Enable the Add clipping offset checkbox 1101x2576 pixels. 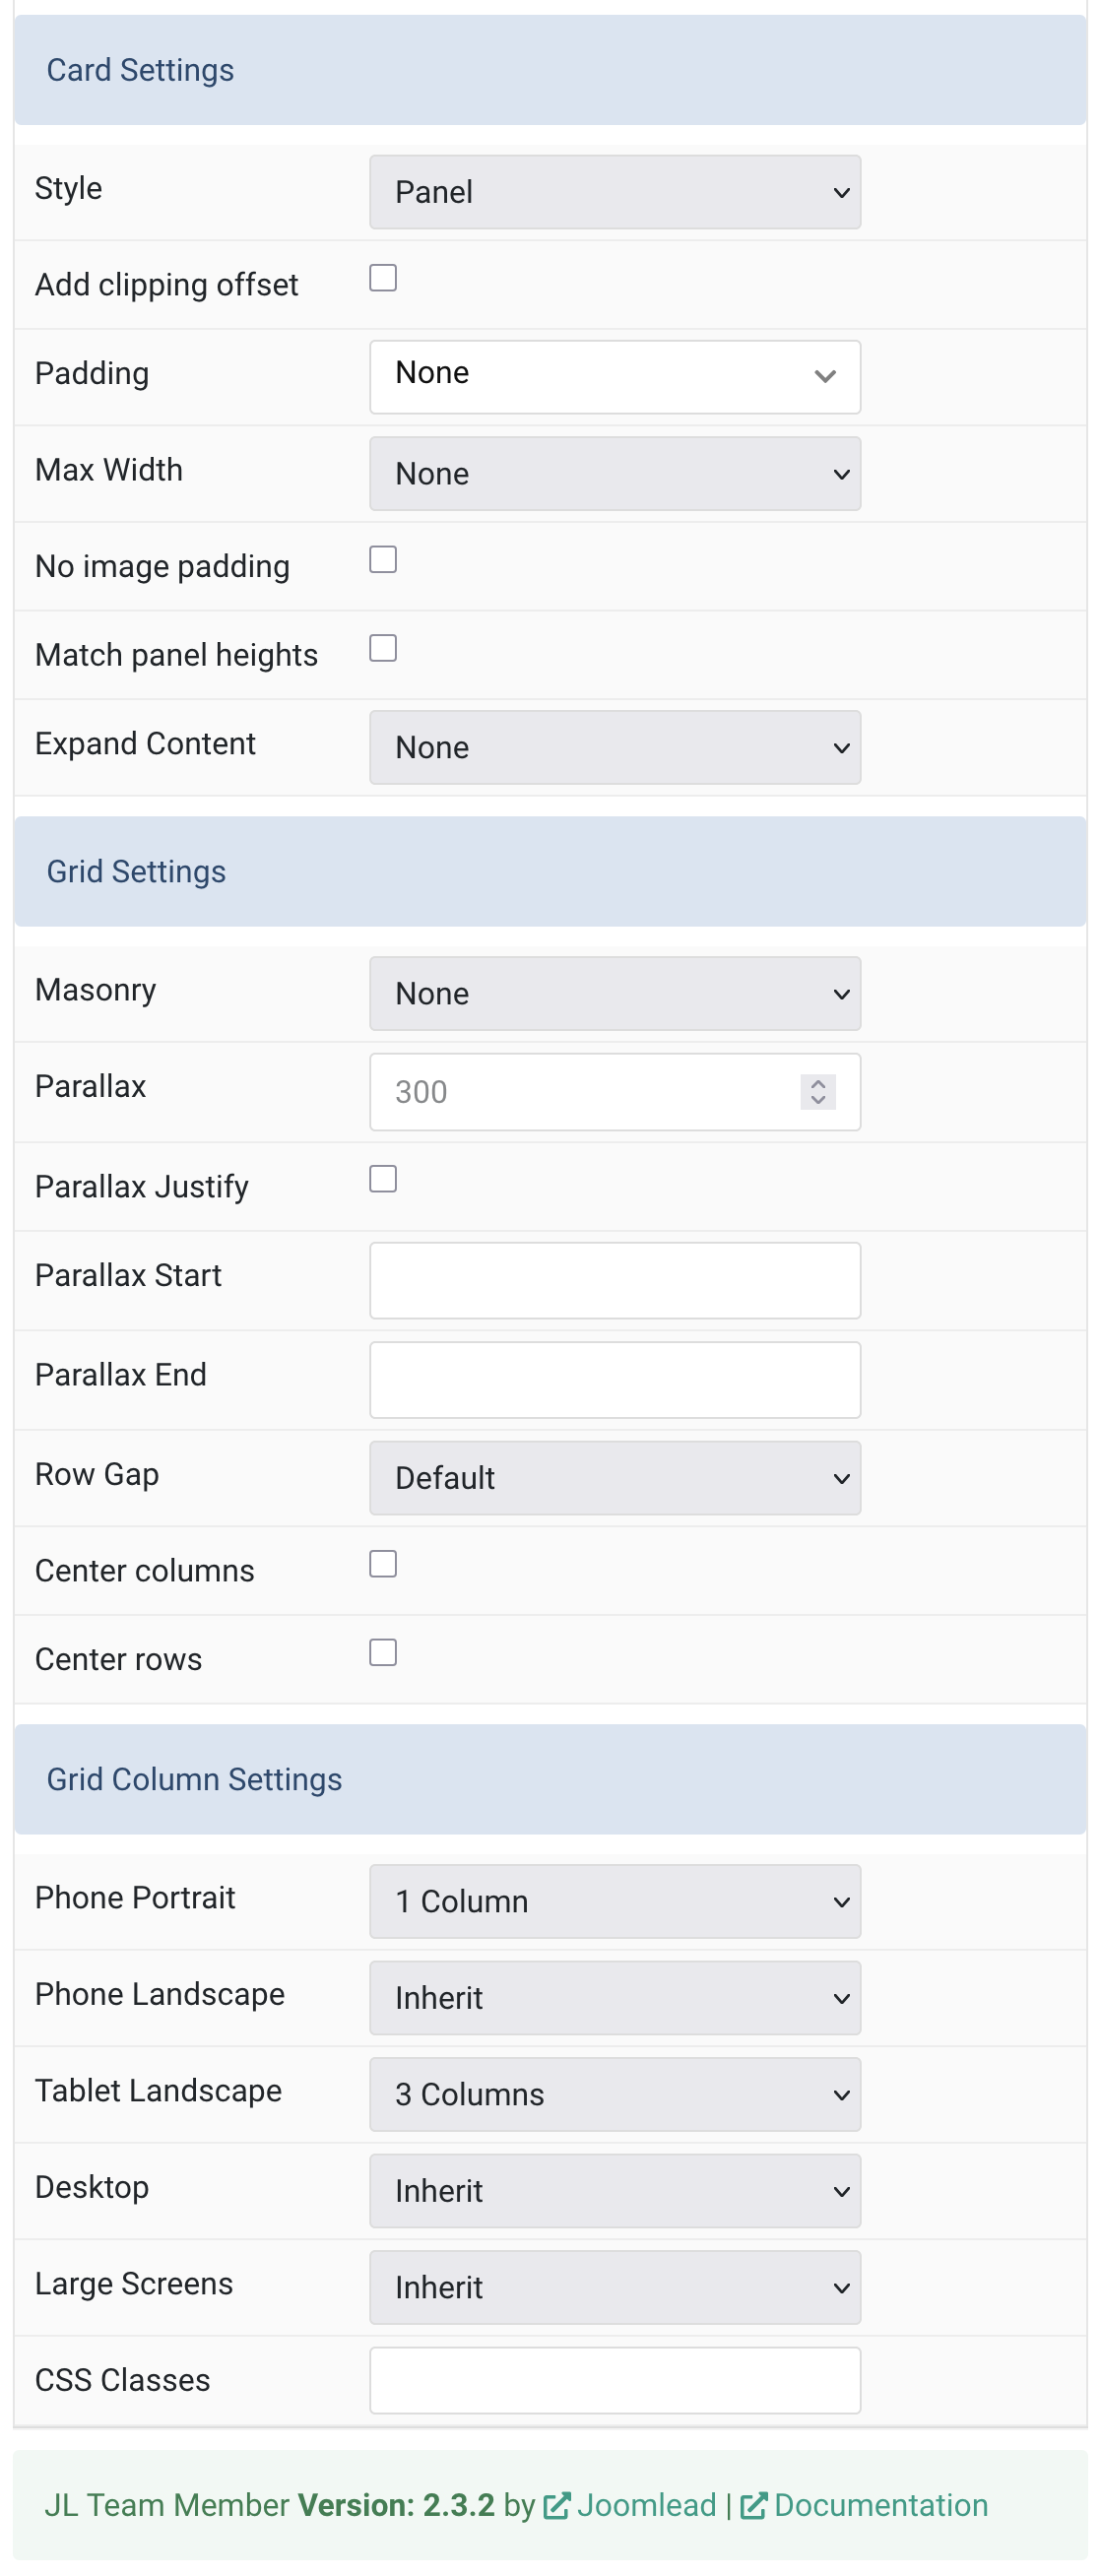point(383,278)
